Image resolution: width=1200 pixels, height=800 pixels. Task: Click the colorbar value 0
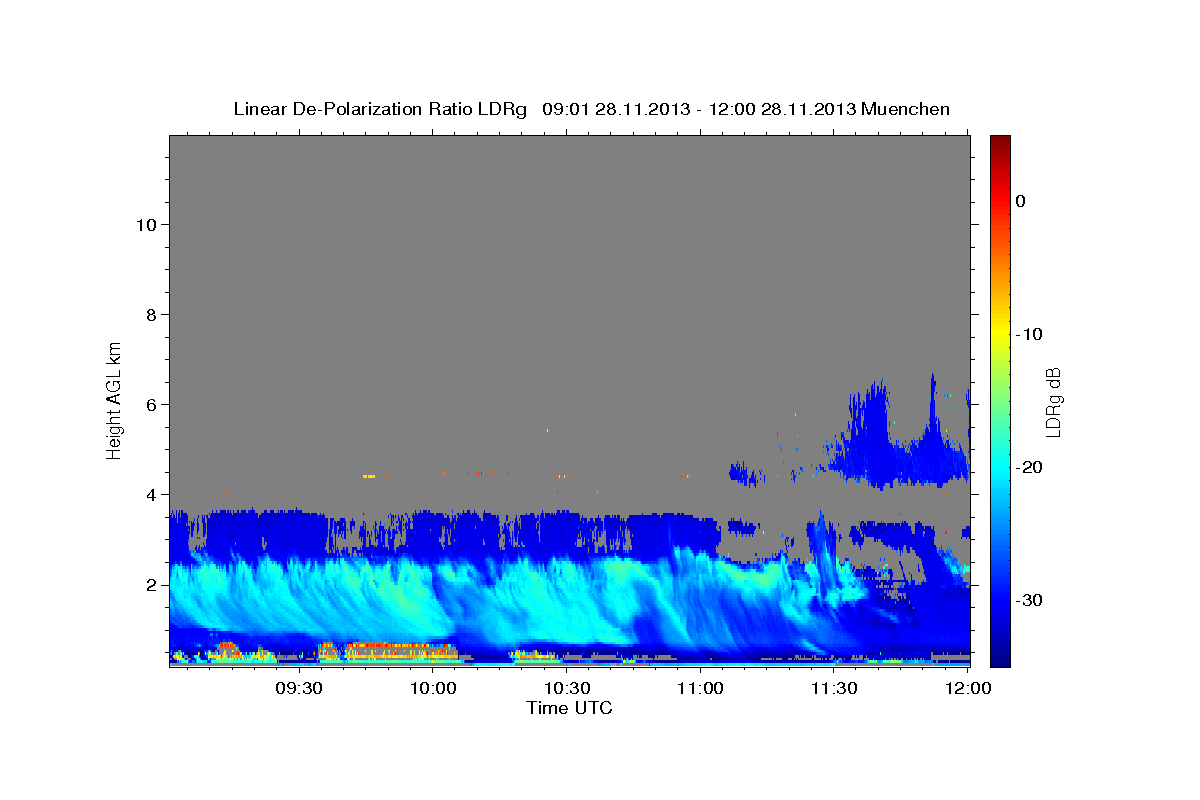(1020, 201)
